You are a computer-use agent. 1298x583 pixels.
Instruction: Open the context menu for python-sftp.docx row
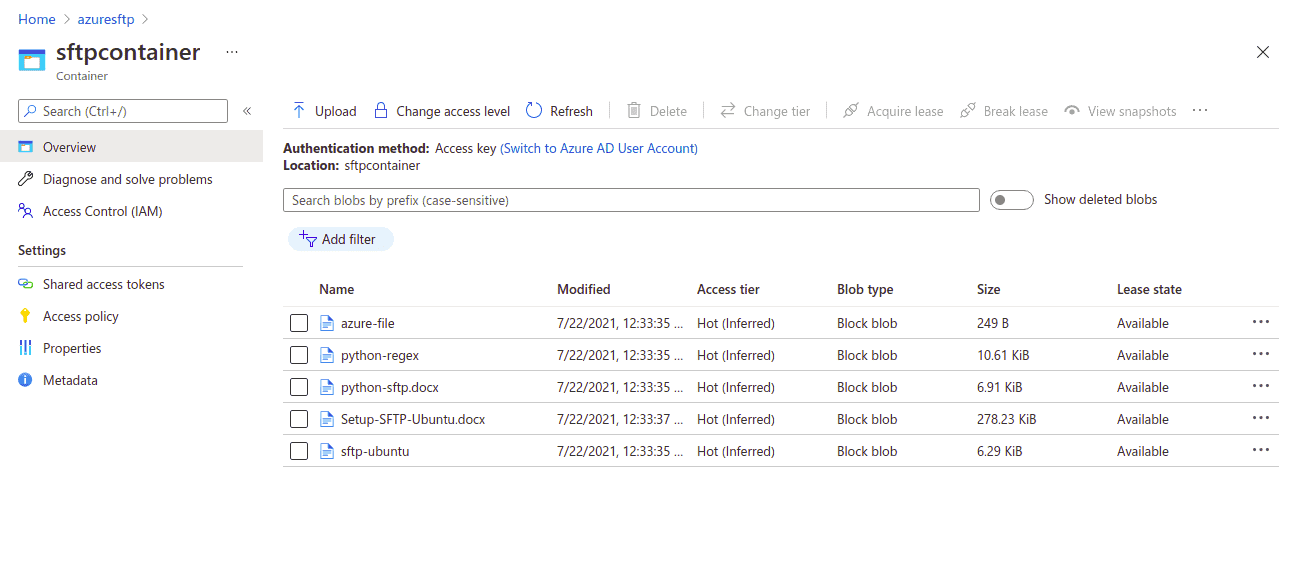1261,386
